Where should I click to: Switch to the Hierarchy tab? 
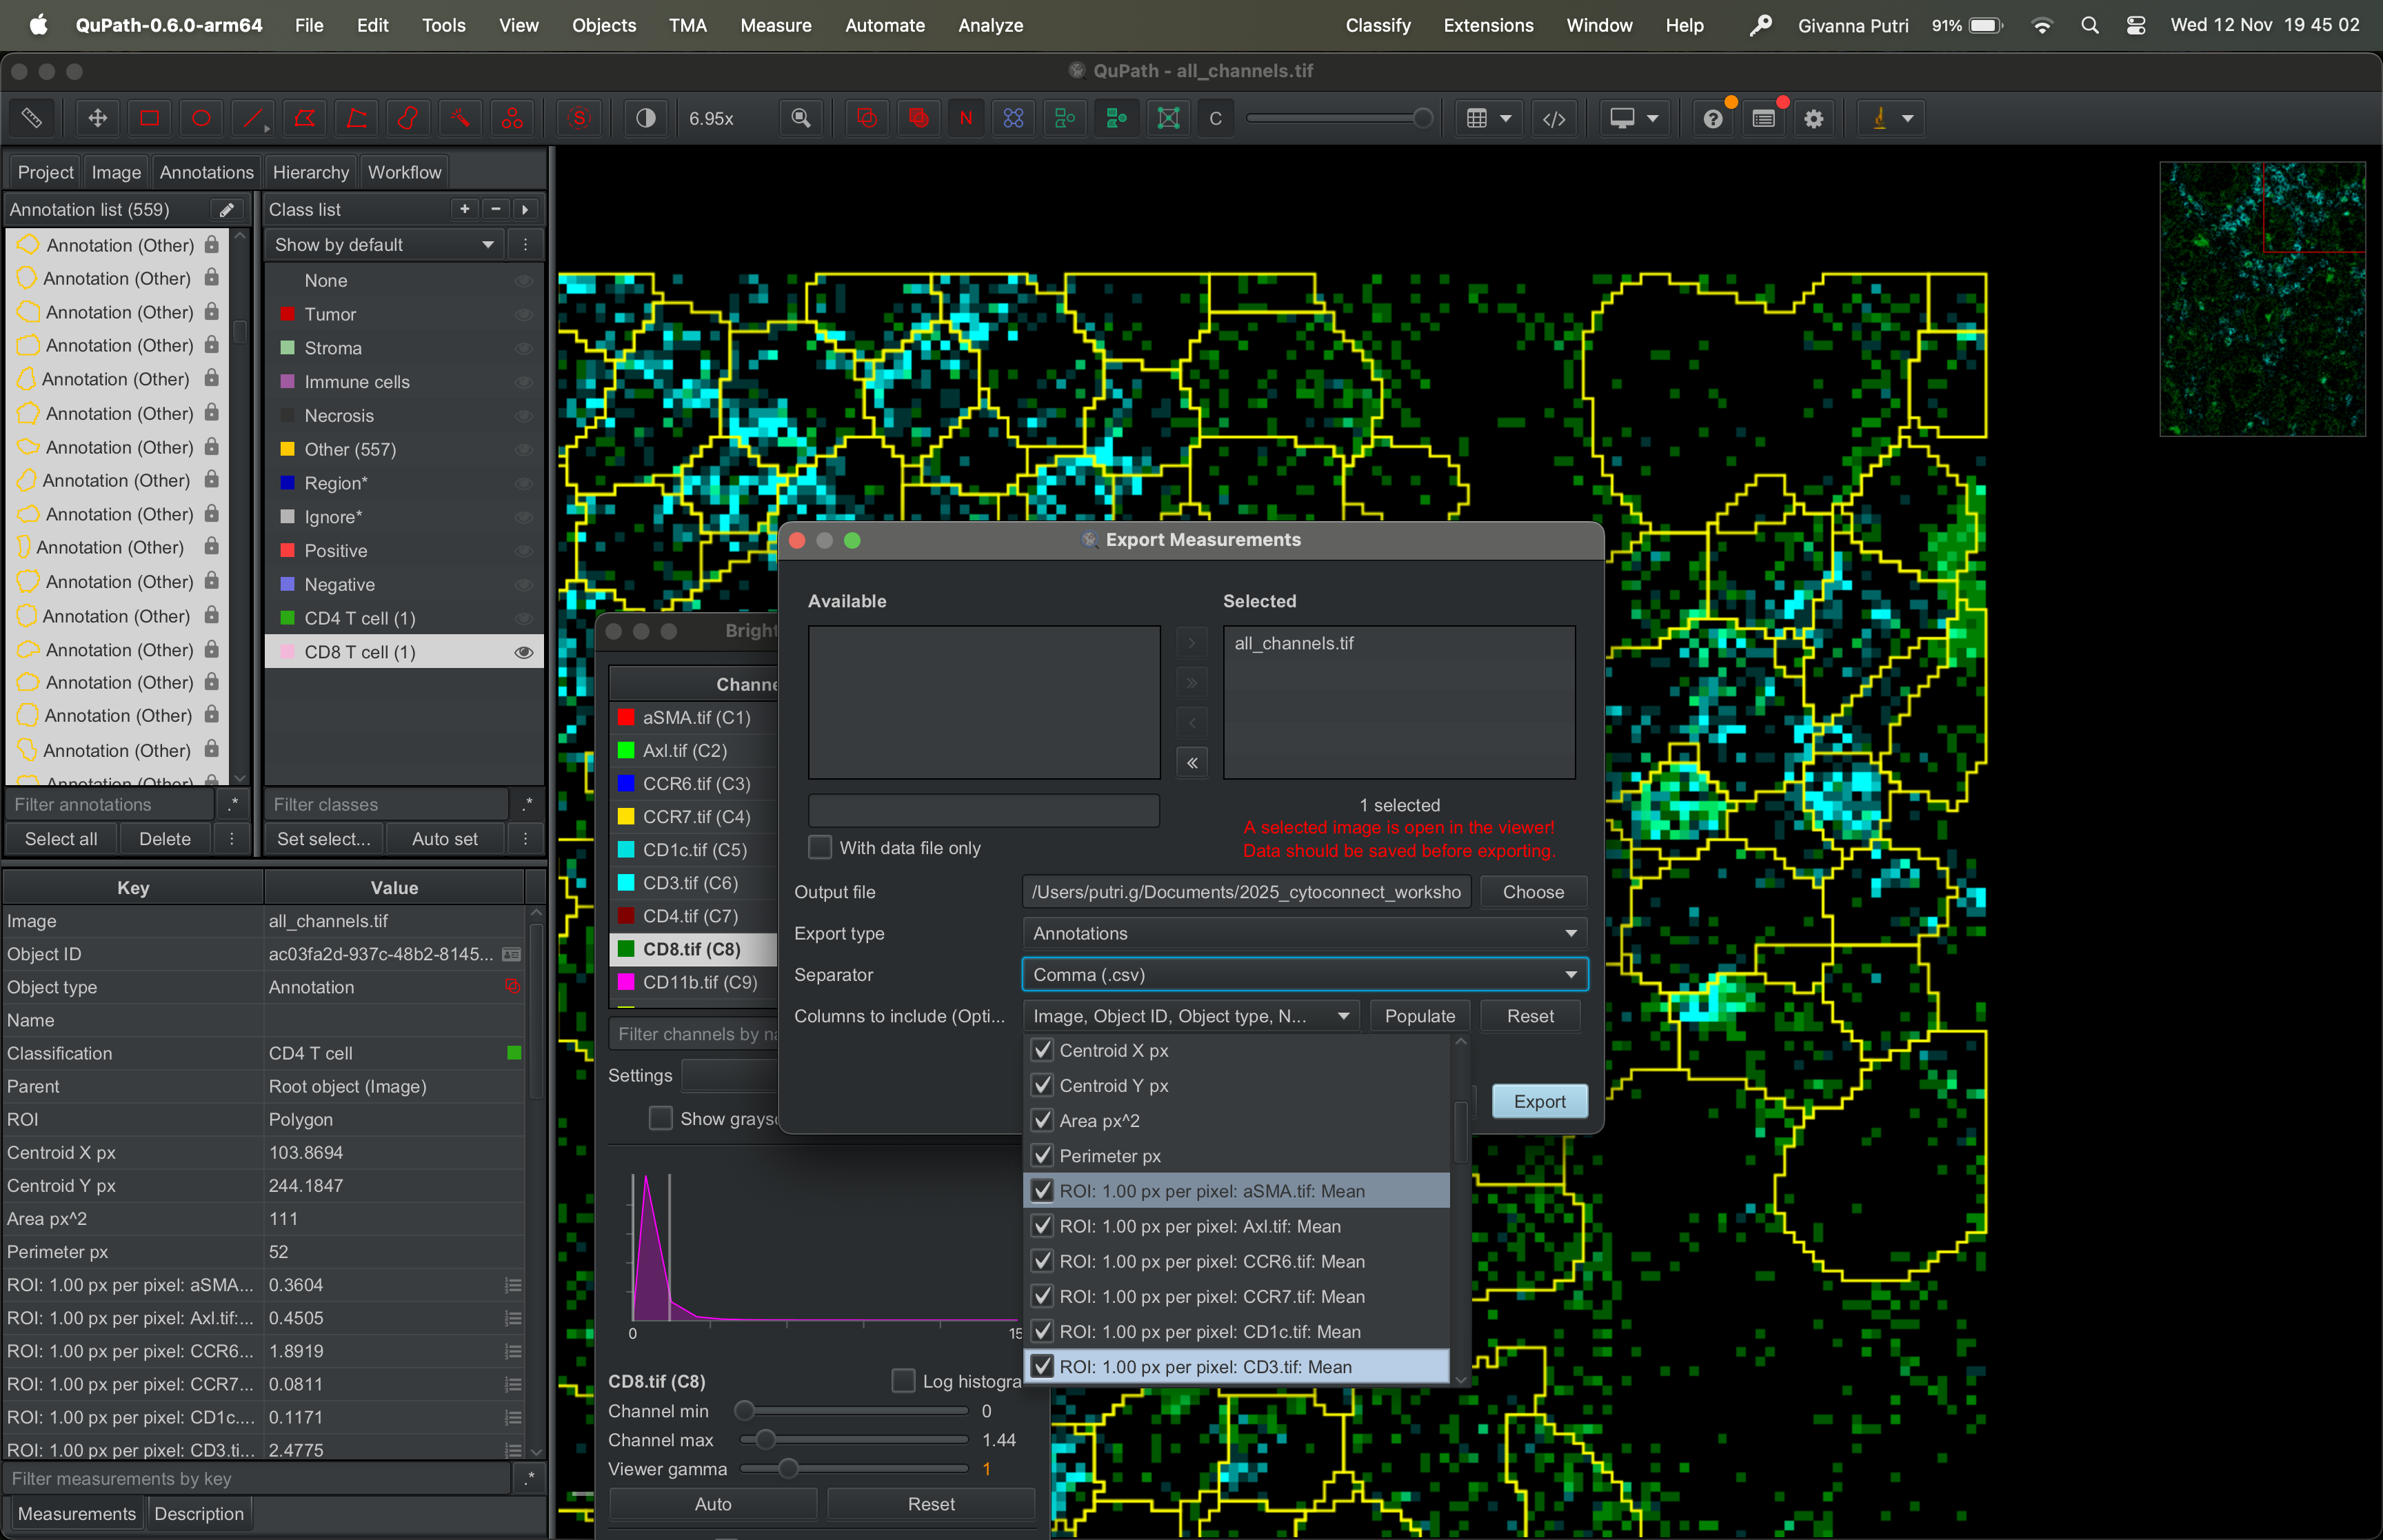coord(310,172)
